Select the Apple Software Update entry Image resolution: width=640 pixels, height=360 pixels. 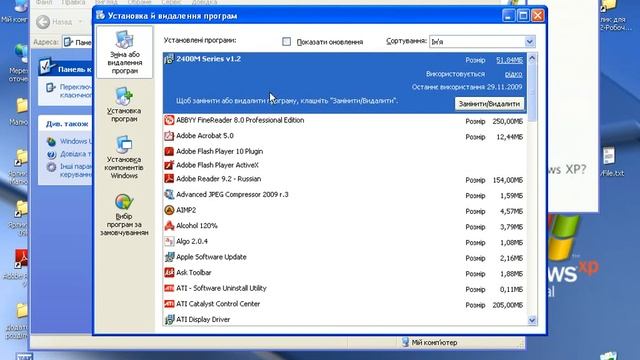(x=345, y=258)
